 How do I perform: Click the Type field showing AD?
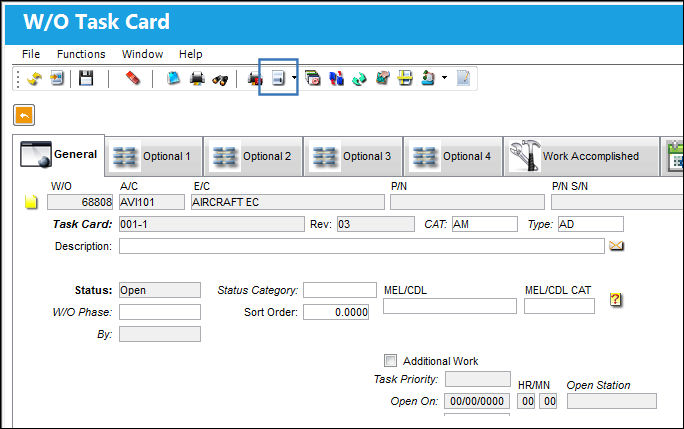click(x=591, y=224)
